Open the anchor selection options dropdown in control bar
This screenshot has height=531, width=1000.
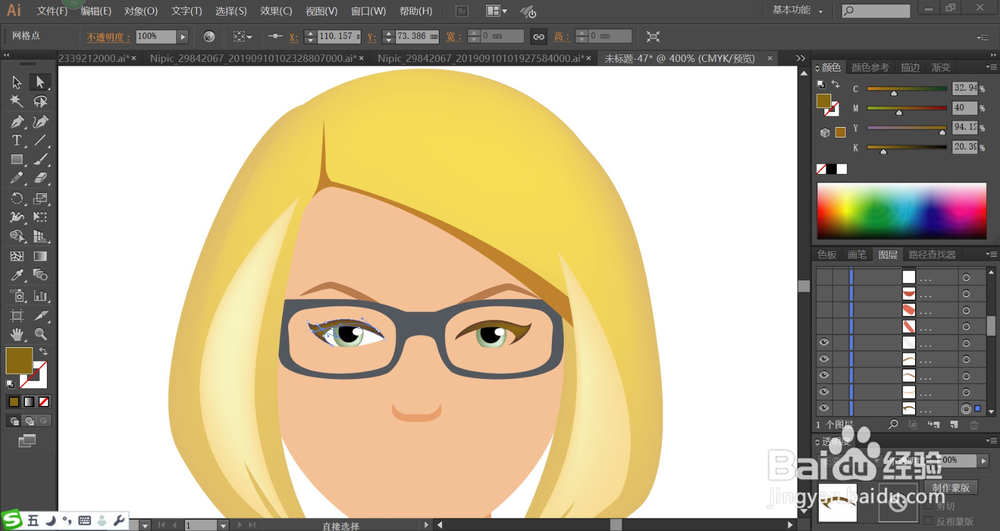[x=242, y=37]
